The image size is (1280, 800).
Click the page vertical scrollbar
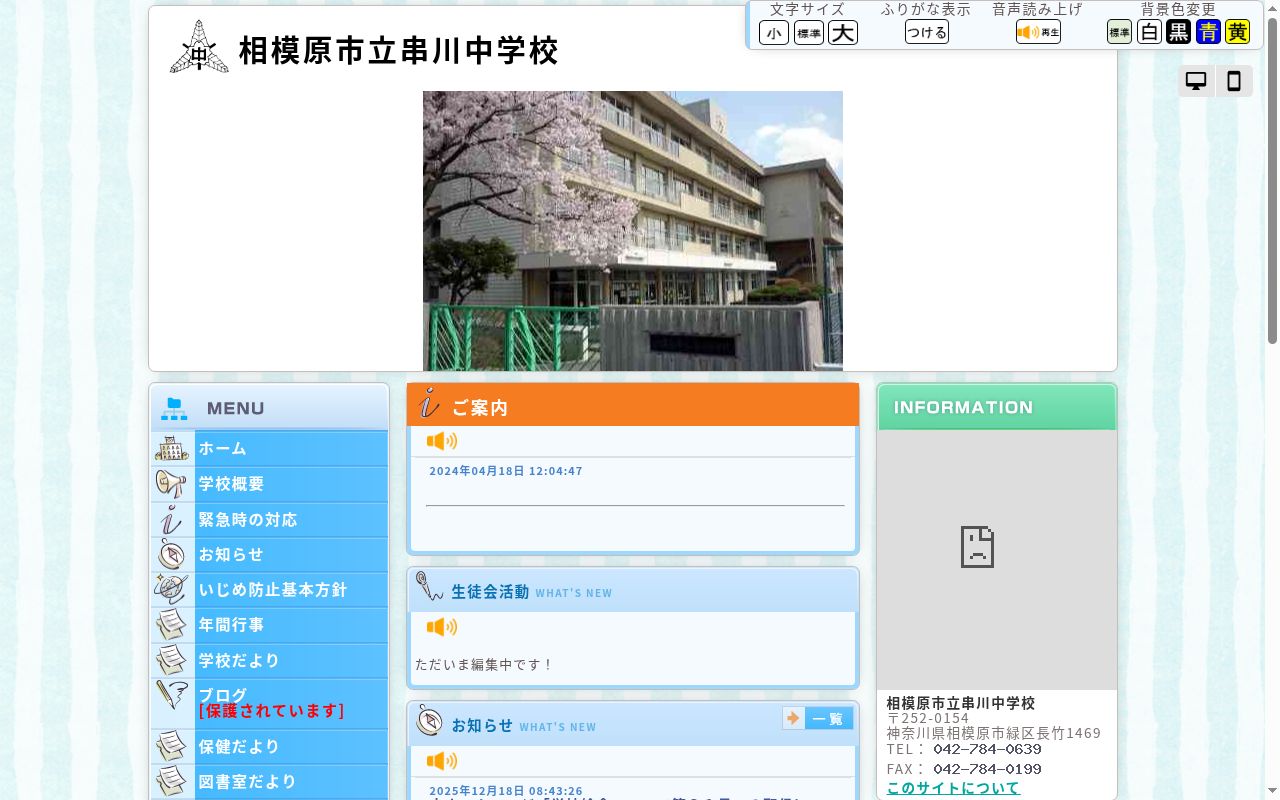[1272, 400]
